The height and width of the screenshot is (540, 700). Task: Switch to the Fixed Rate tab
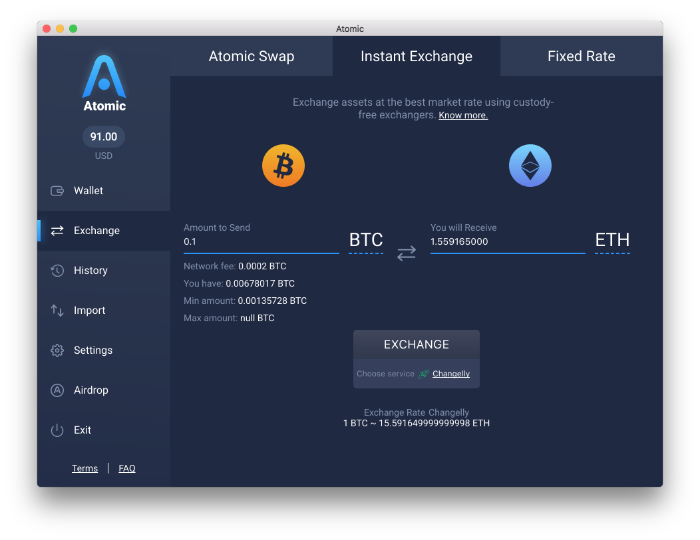pyautogui.click(x=581, y=56)
